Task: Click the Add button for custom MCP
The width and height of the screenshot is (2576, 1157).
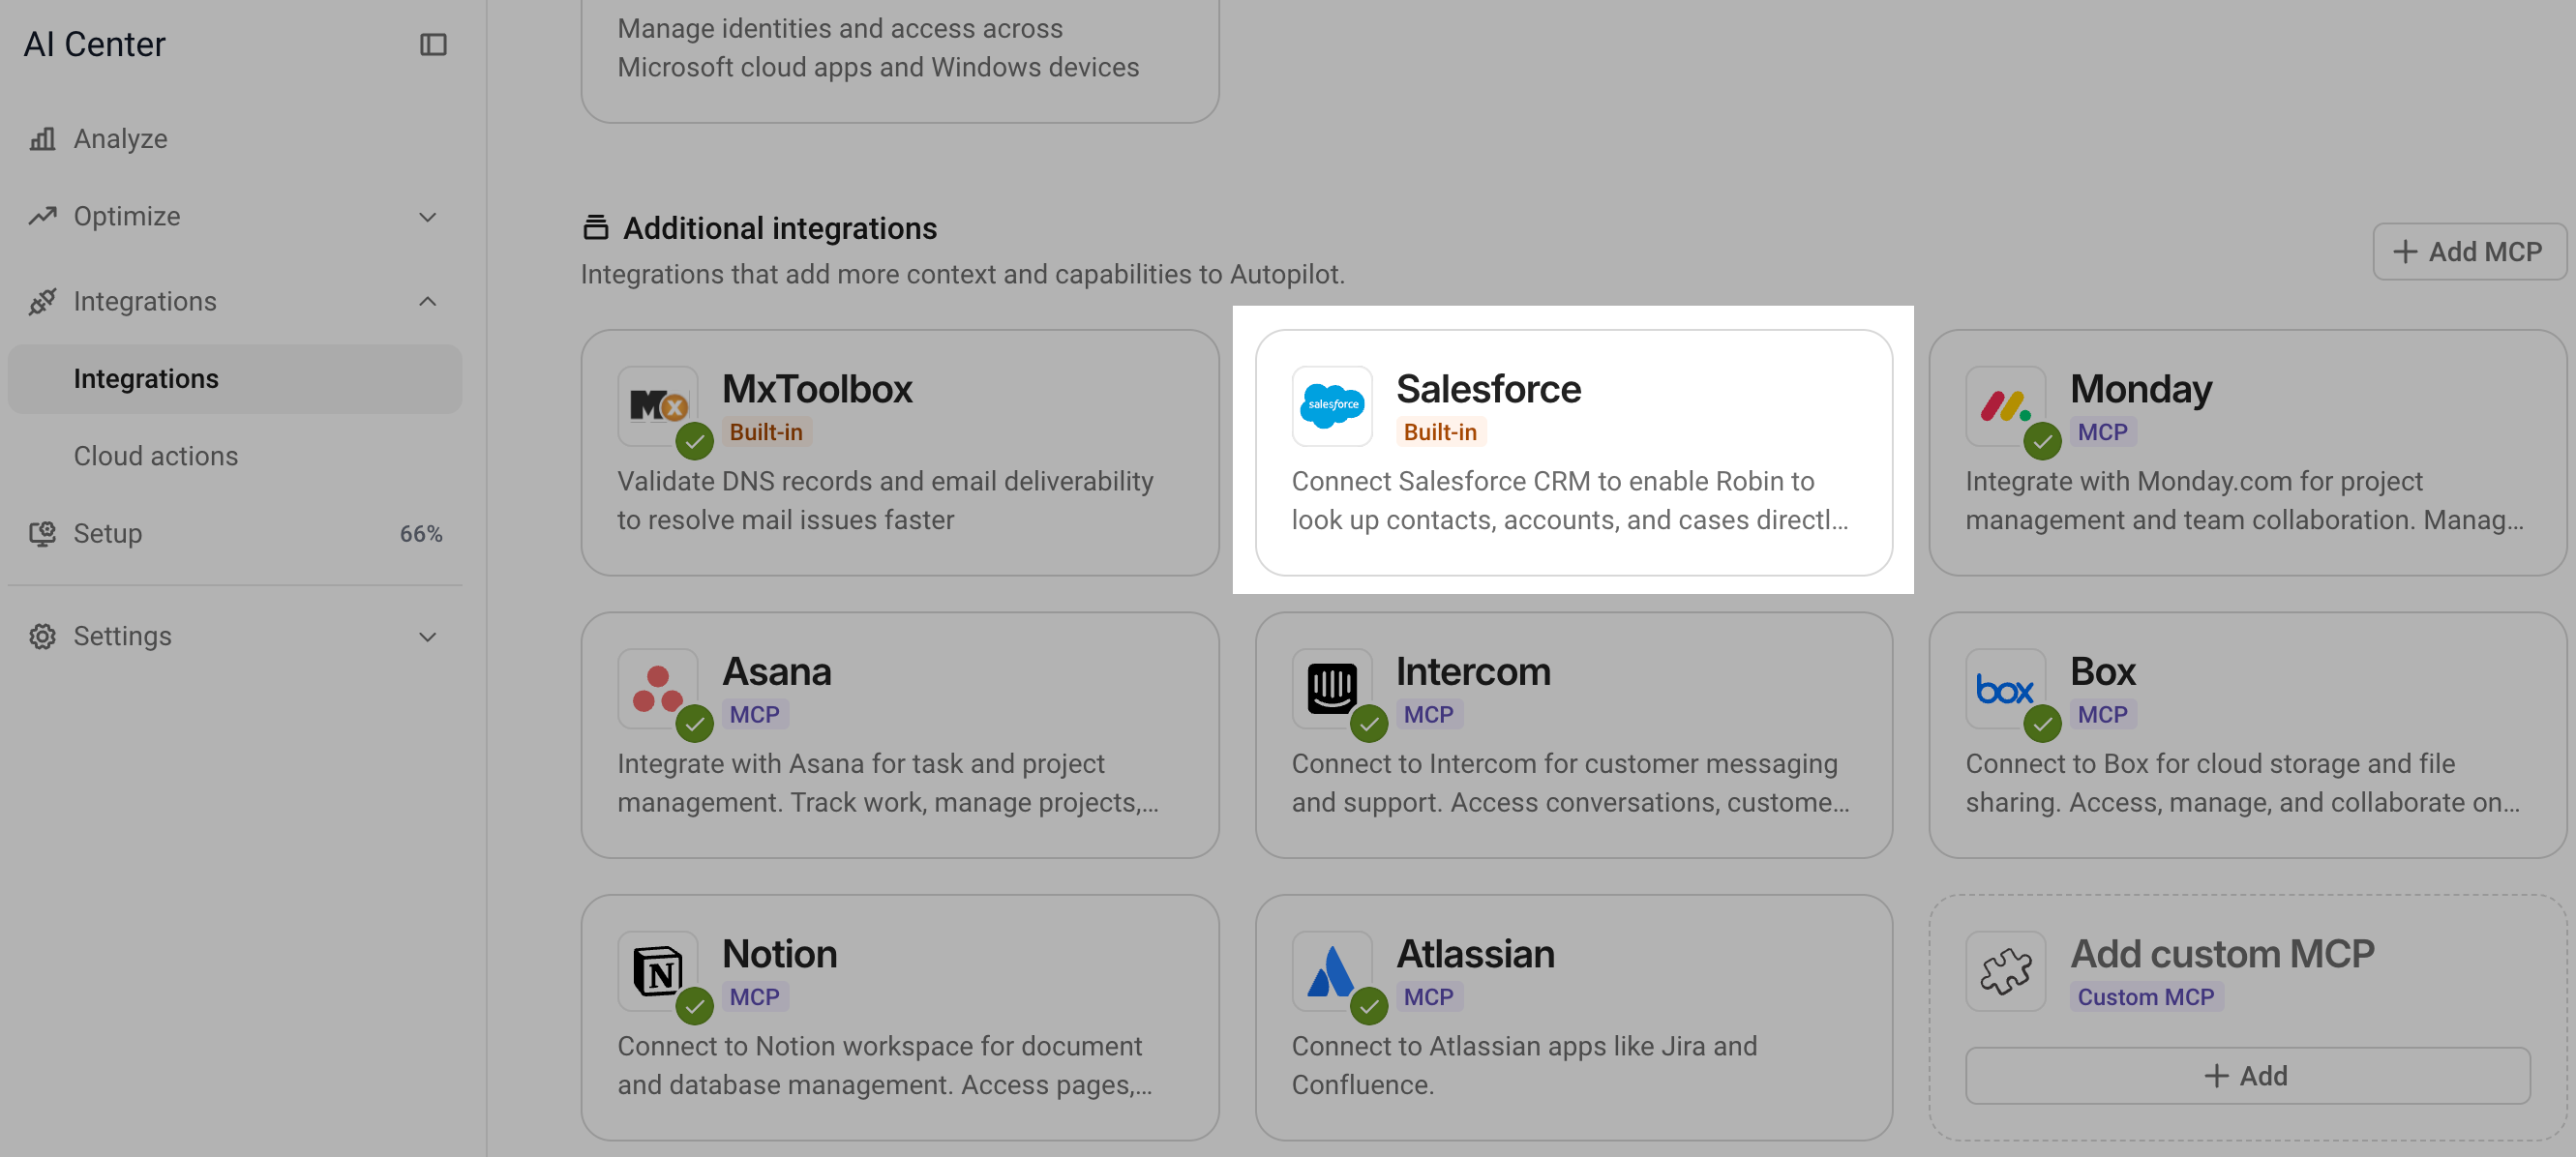Action: 2247,1076
